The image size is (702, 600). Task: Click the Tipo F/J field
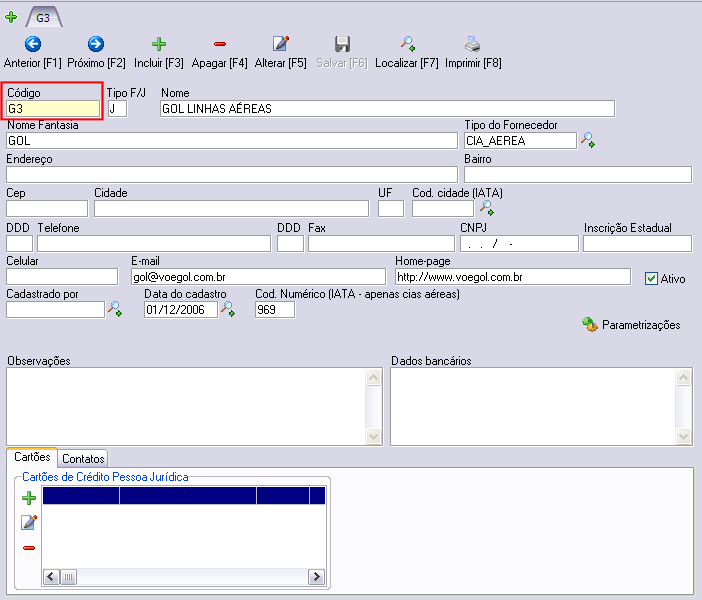[x=118, y=109]
